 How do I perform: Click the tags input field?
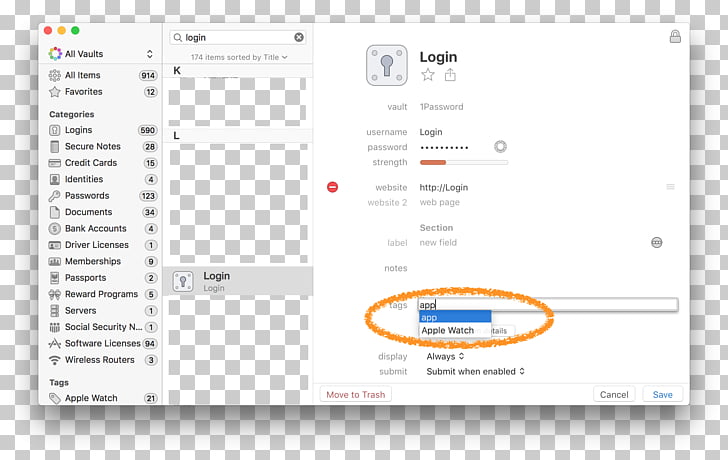pos(547,305)
